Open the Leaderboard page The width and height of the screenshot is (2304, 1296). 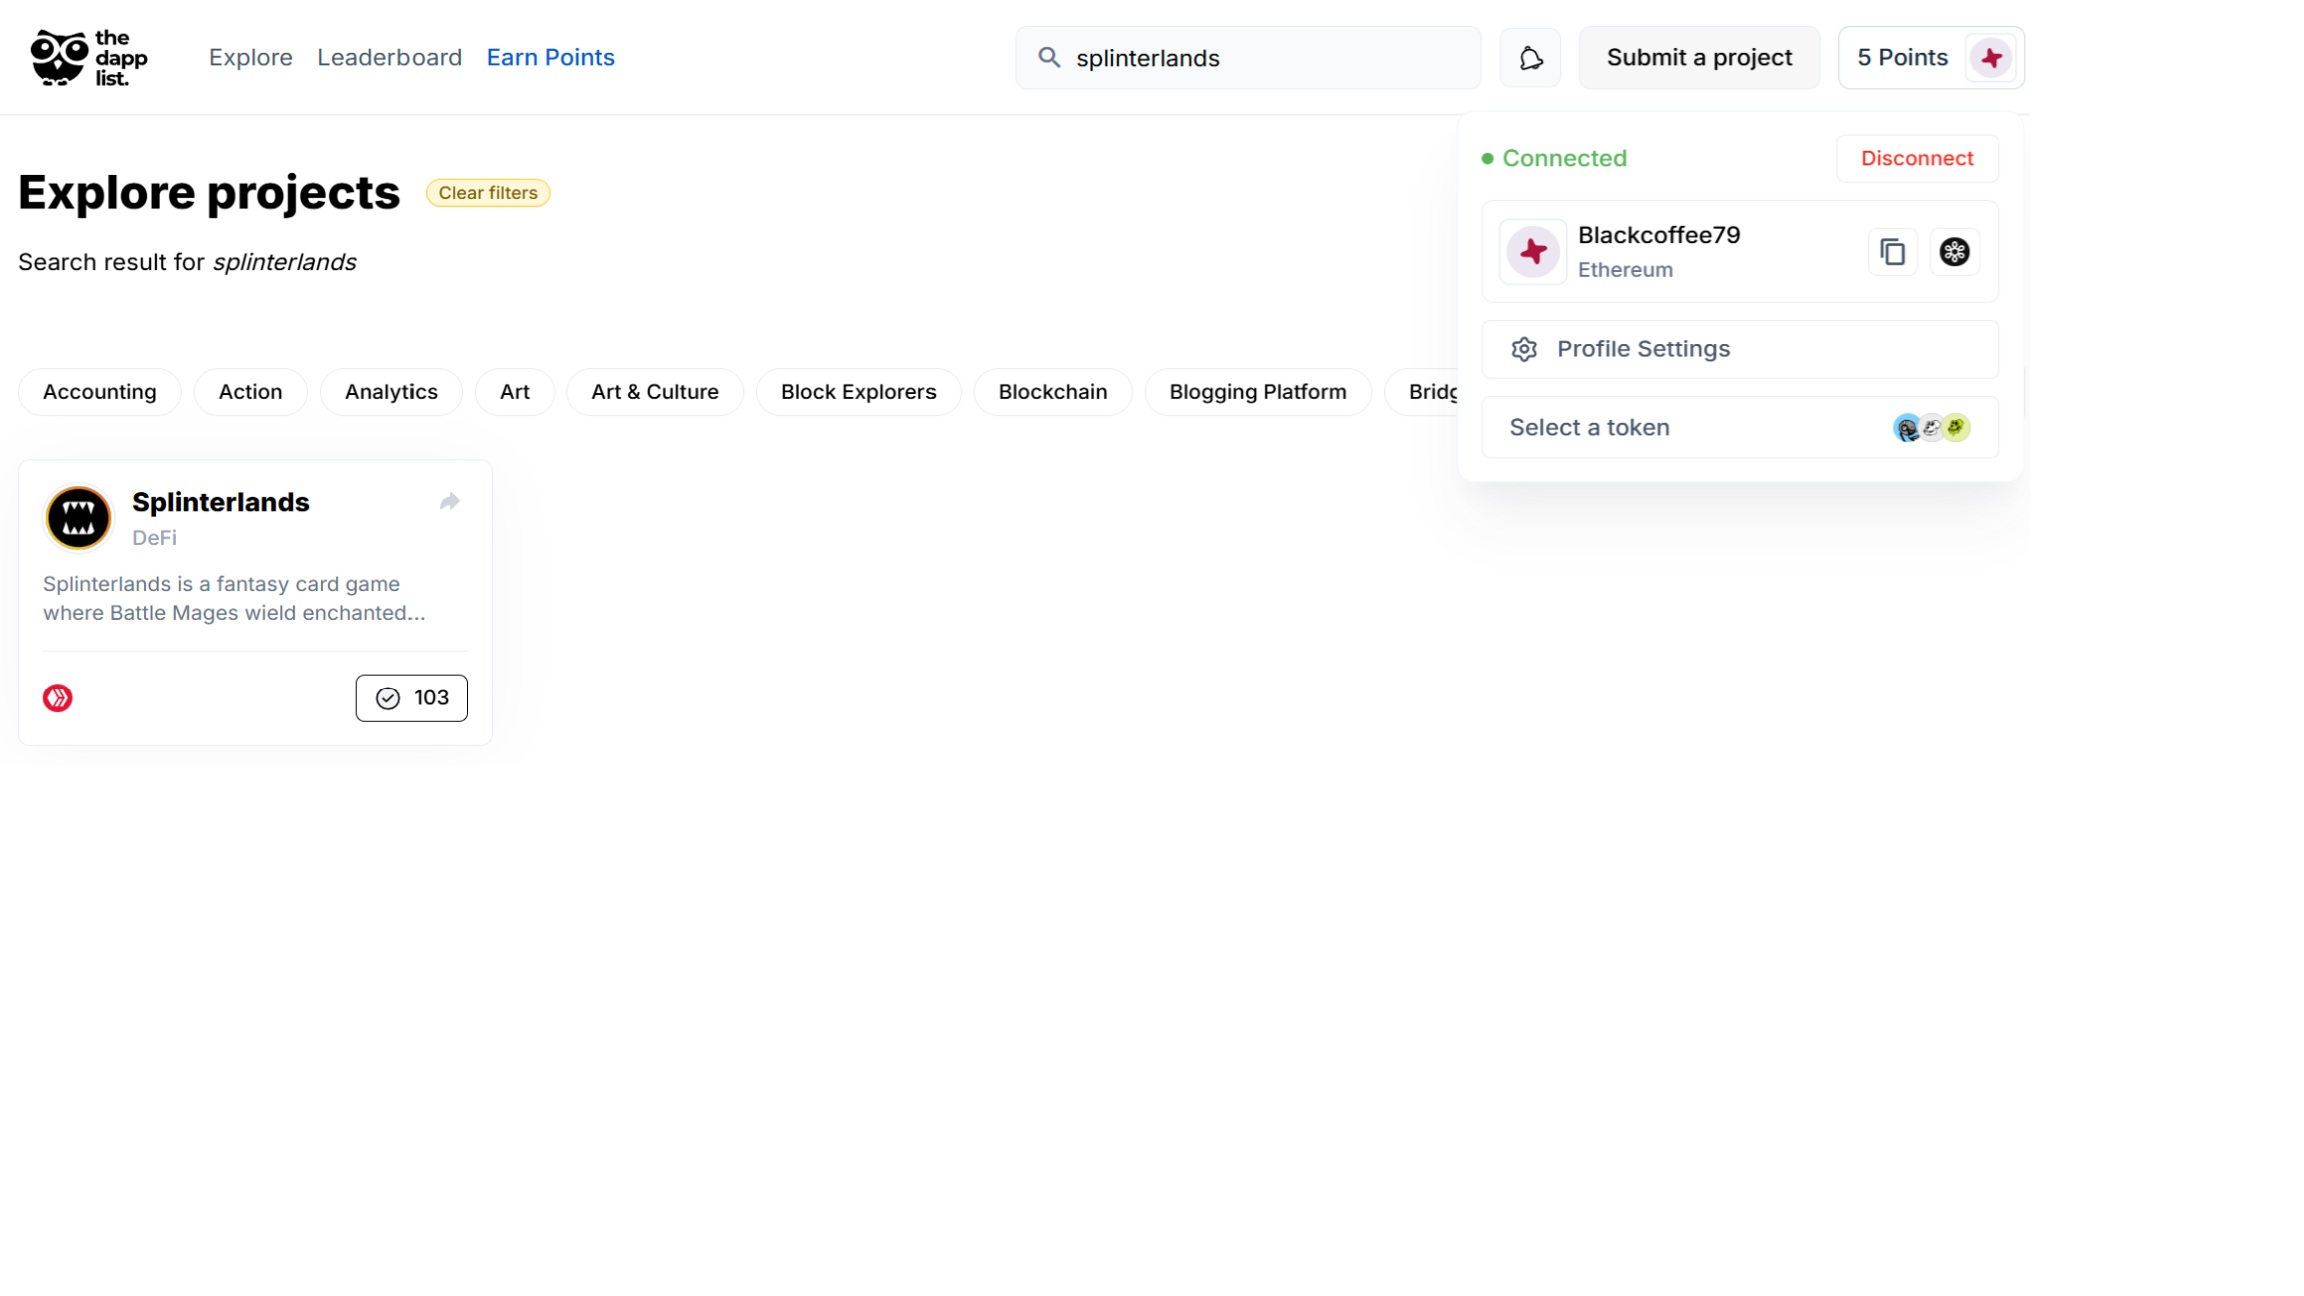tap(389, 58)
